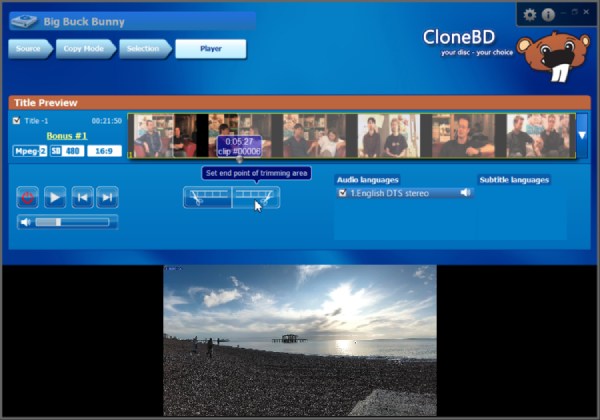Skip to next chapter

(x=107, y=197)
